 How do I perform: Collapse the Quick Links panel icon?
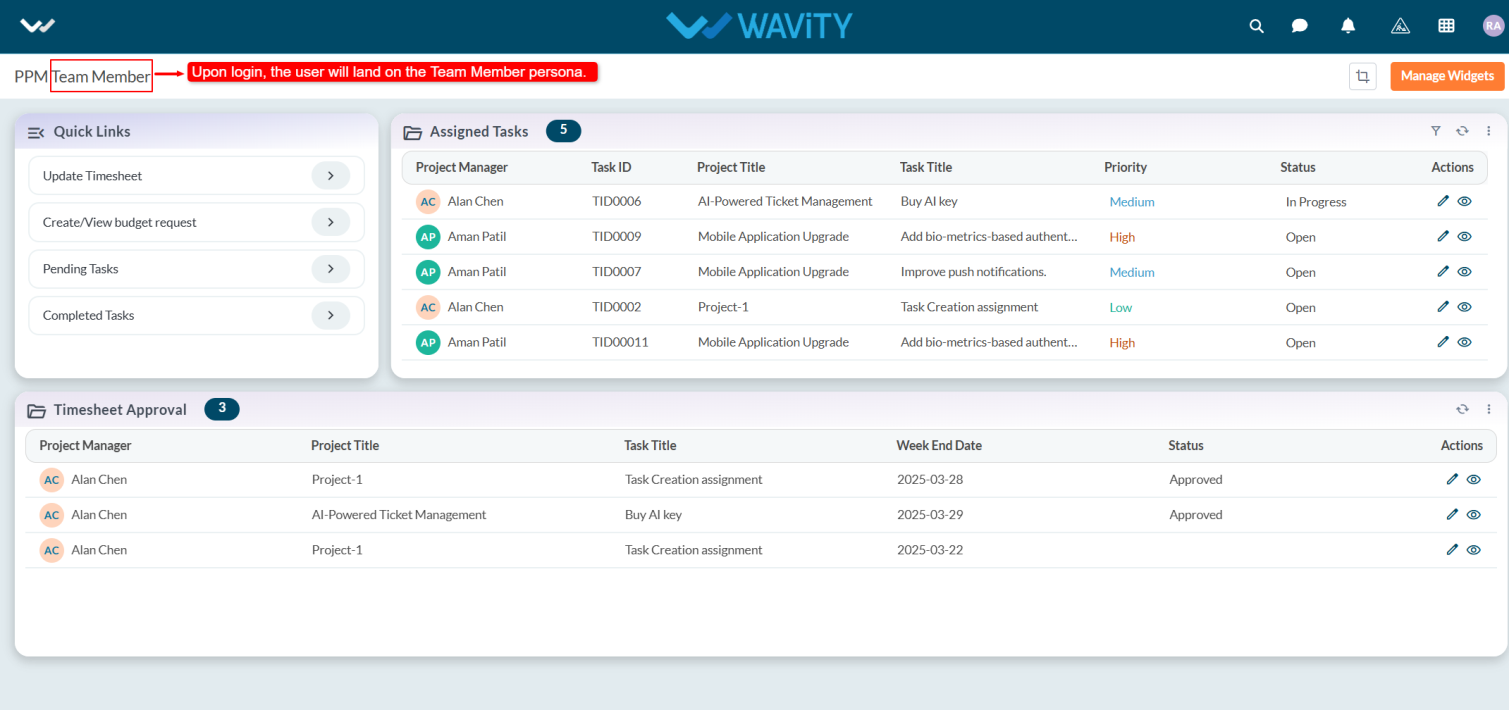36,132
